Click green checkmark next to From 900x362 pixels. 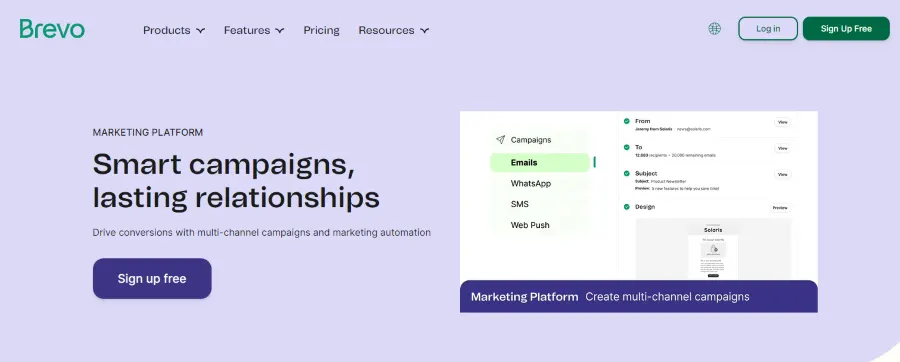coord(627,121)
